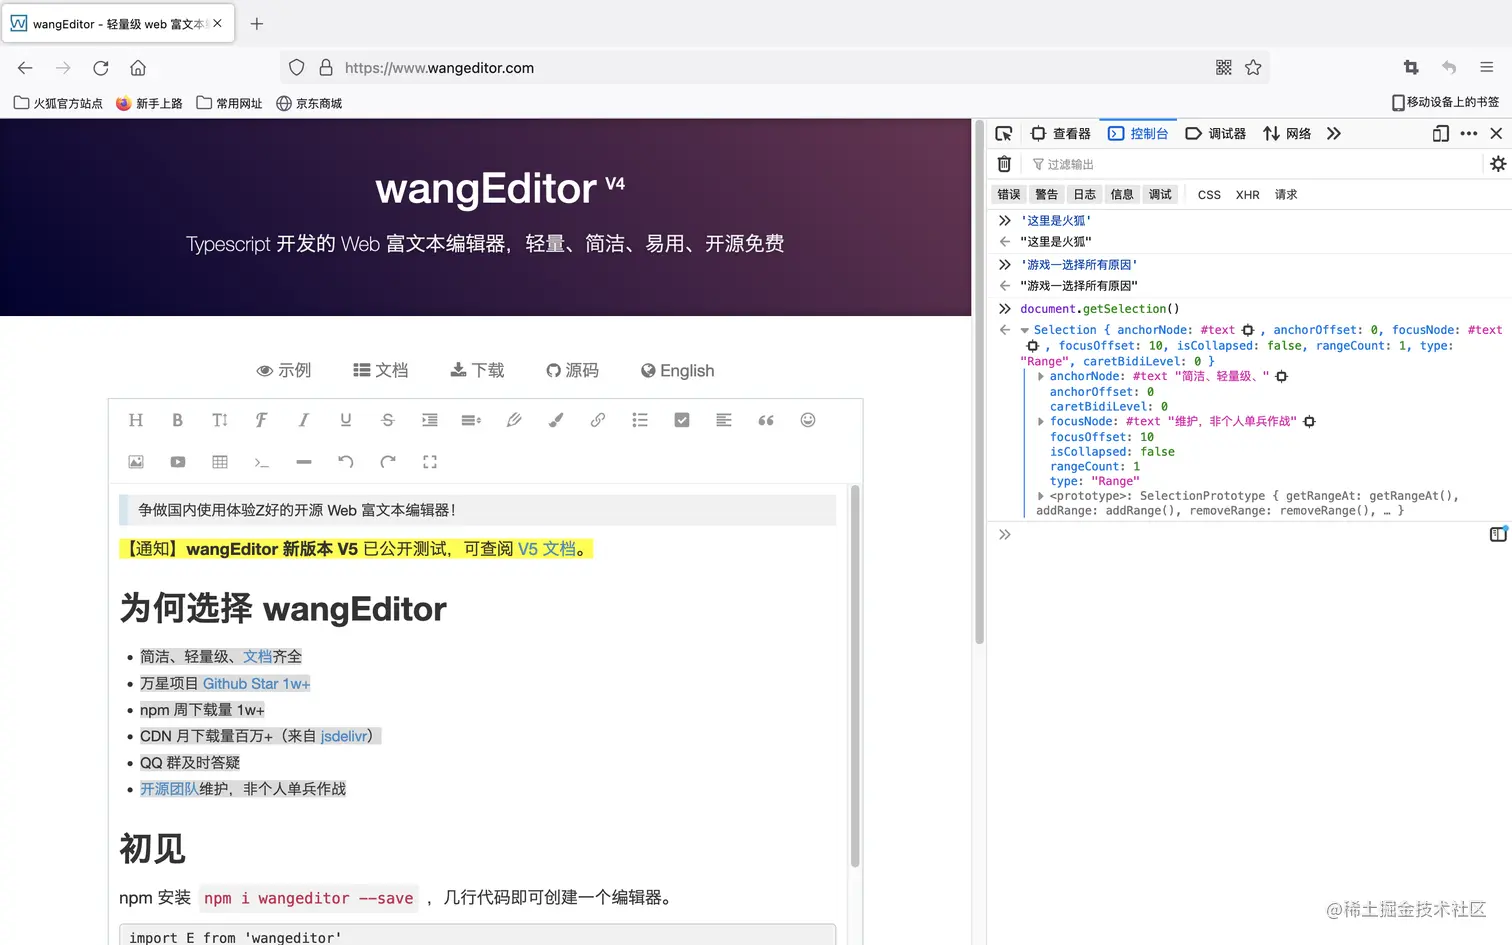The image size is (1512, 945).
Task: Open the code block tool
Action: point(261,461)
